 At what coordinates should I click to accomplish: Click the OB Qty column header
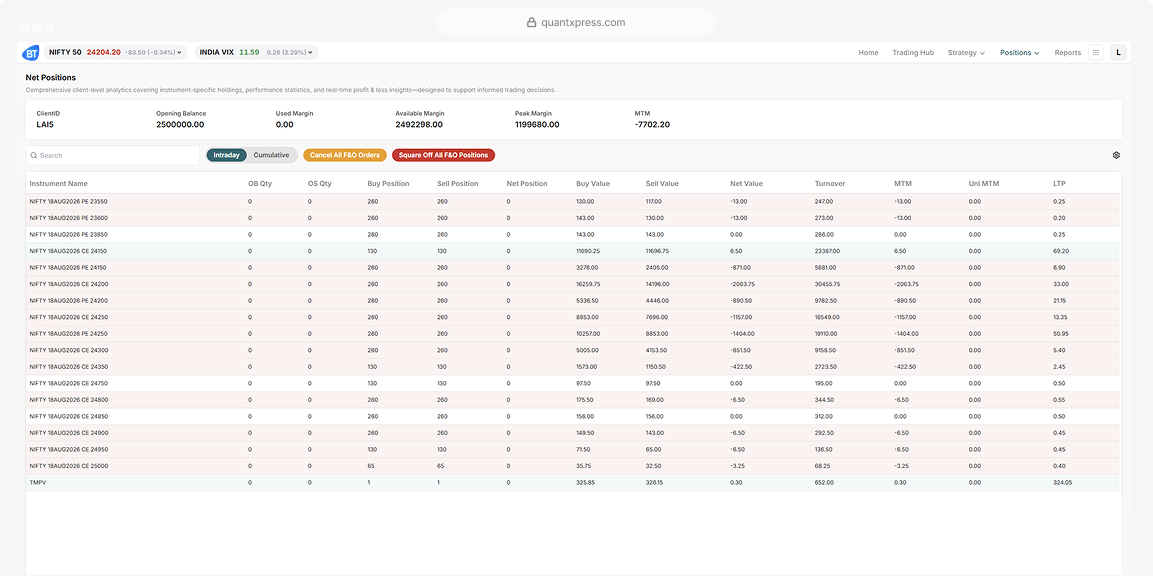click(260, 184)
